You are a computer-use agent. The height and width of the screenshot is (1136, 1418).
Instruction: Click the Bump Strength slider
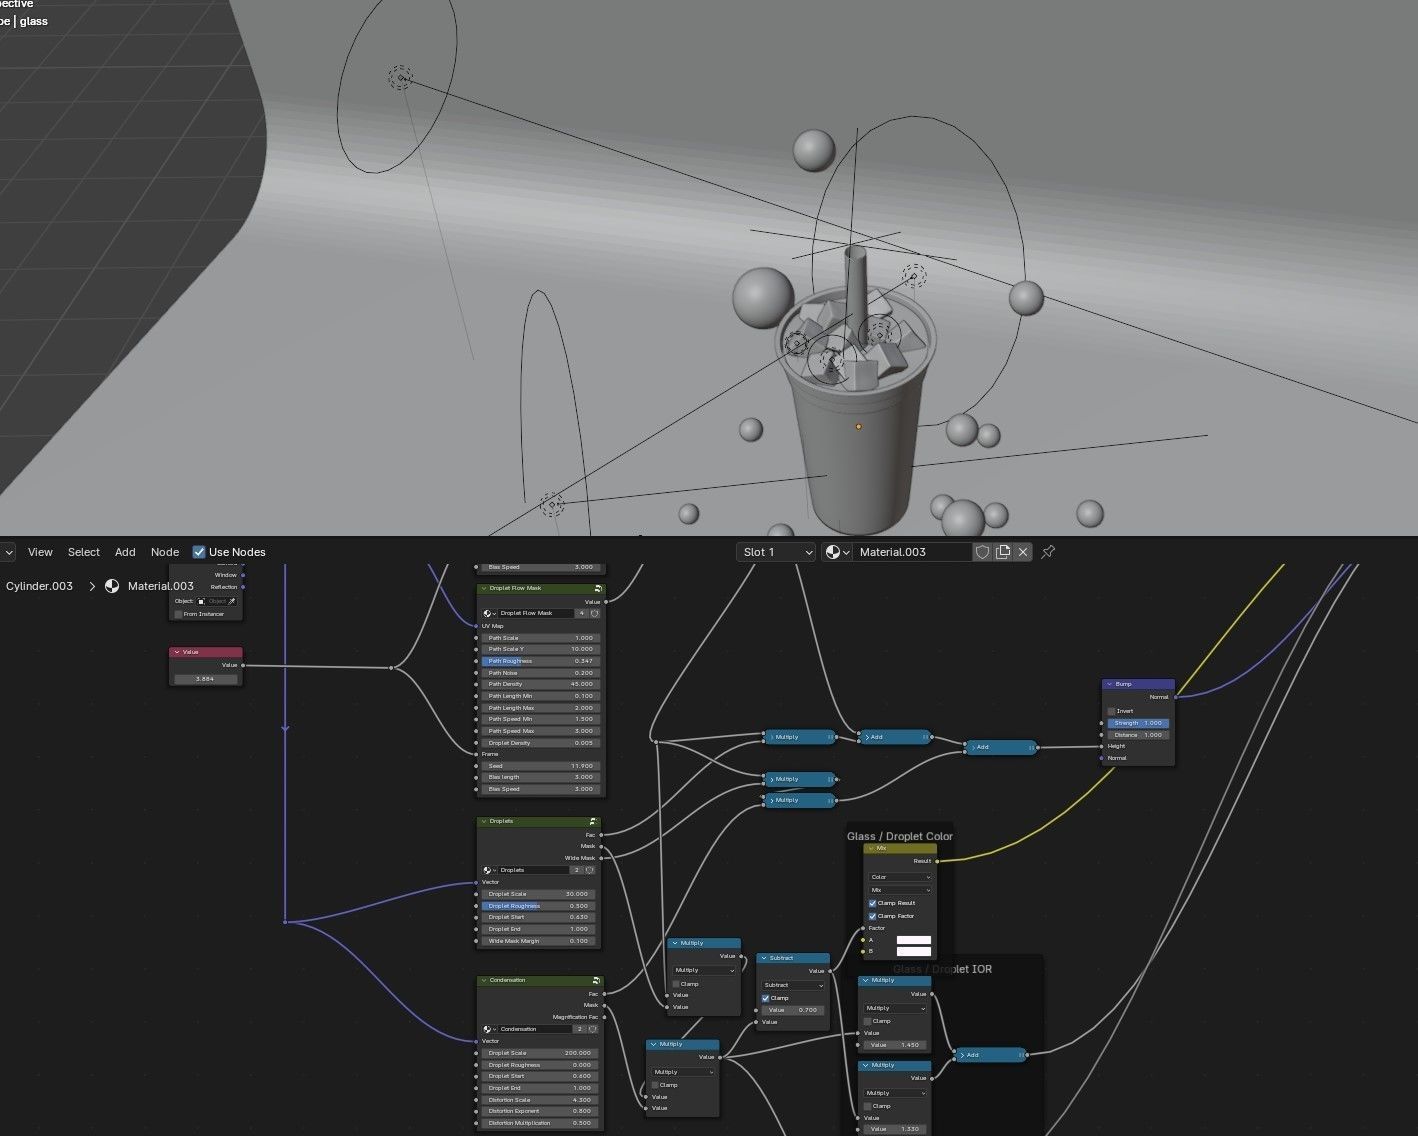1139,723
